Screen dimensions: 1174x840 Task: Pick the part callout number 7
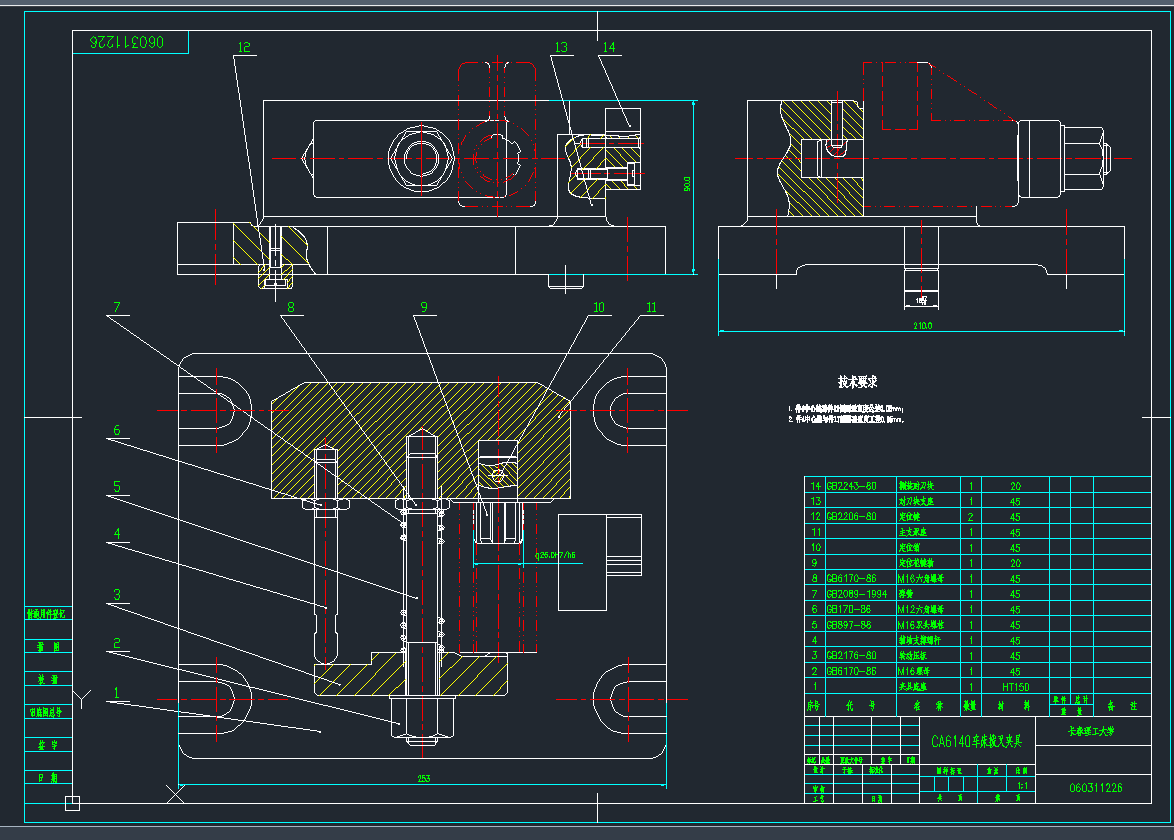click(116, 307)
